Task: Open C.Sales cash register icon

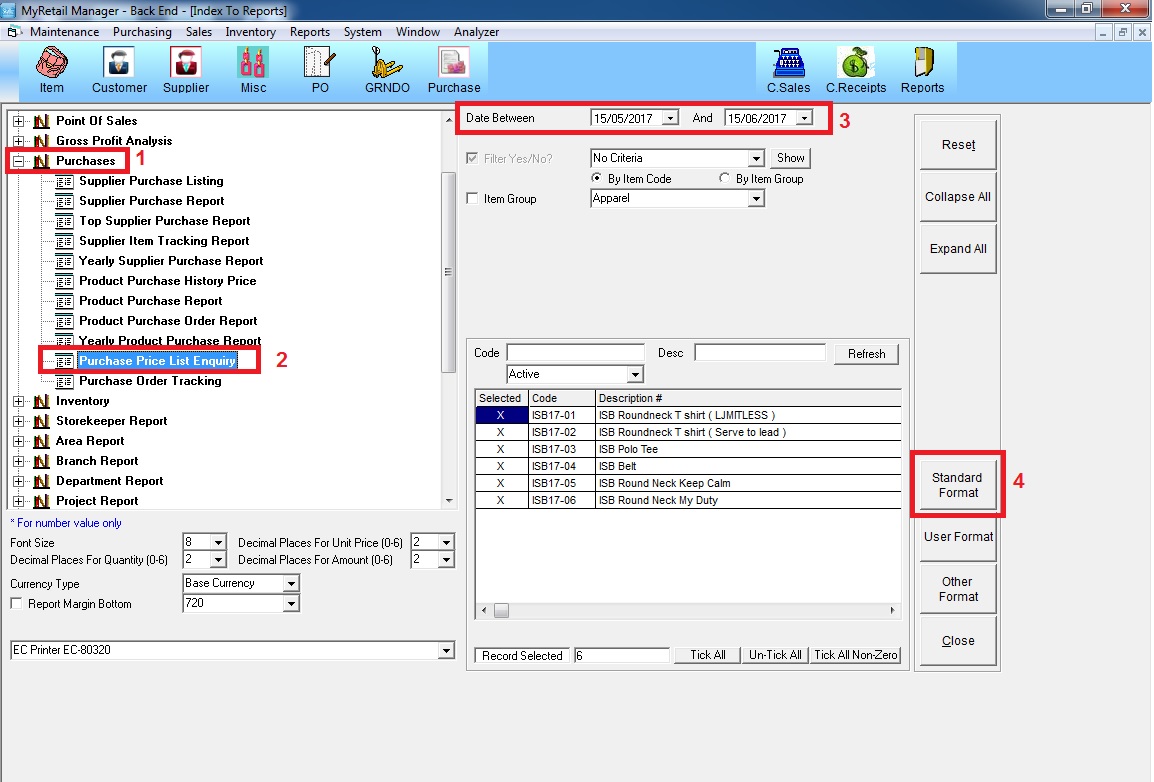Action: (x=788, y=68)
